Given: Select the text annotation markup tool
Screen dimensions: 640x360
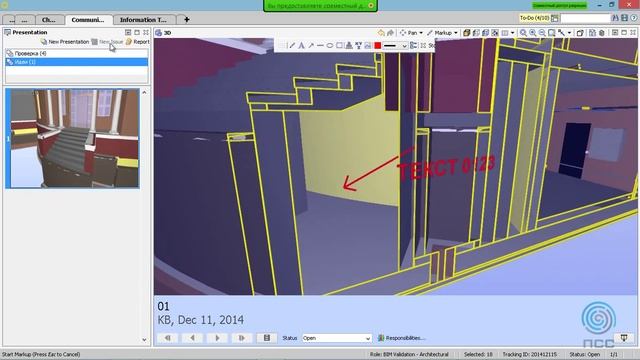Looking at the screenshot, I should point(301,46).
